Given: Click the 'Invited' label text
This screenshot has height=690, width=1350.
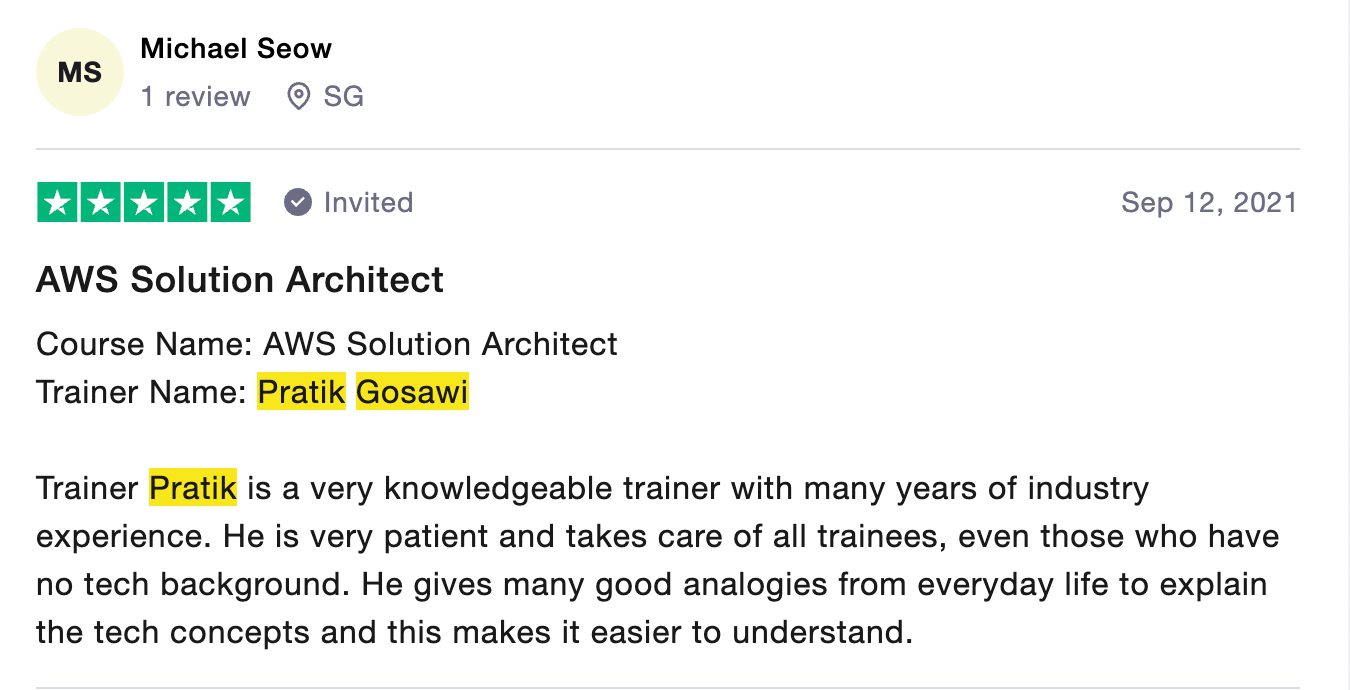Looking at the screenshot, I should point(368,203).
